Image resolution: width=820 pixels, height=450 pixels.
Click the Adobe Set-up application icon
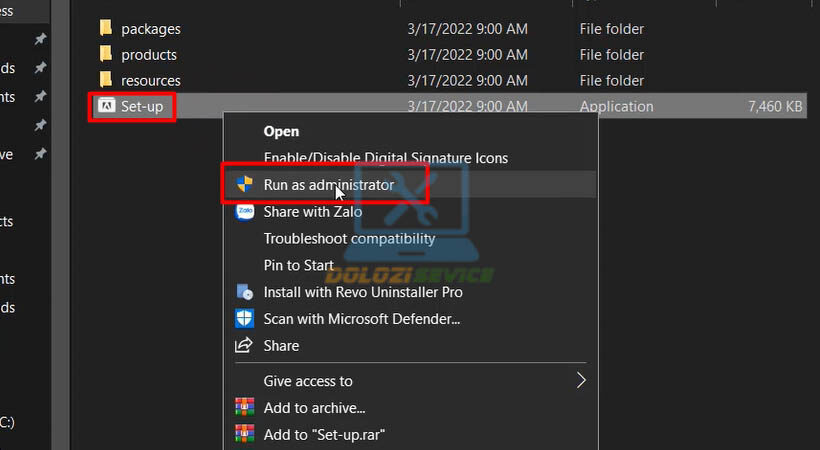coord(106,106)
